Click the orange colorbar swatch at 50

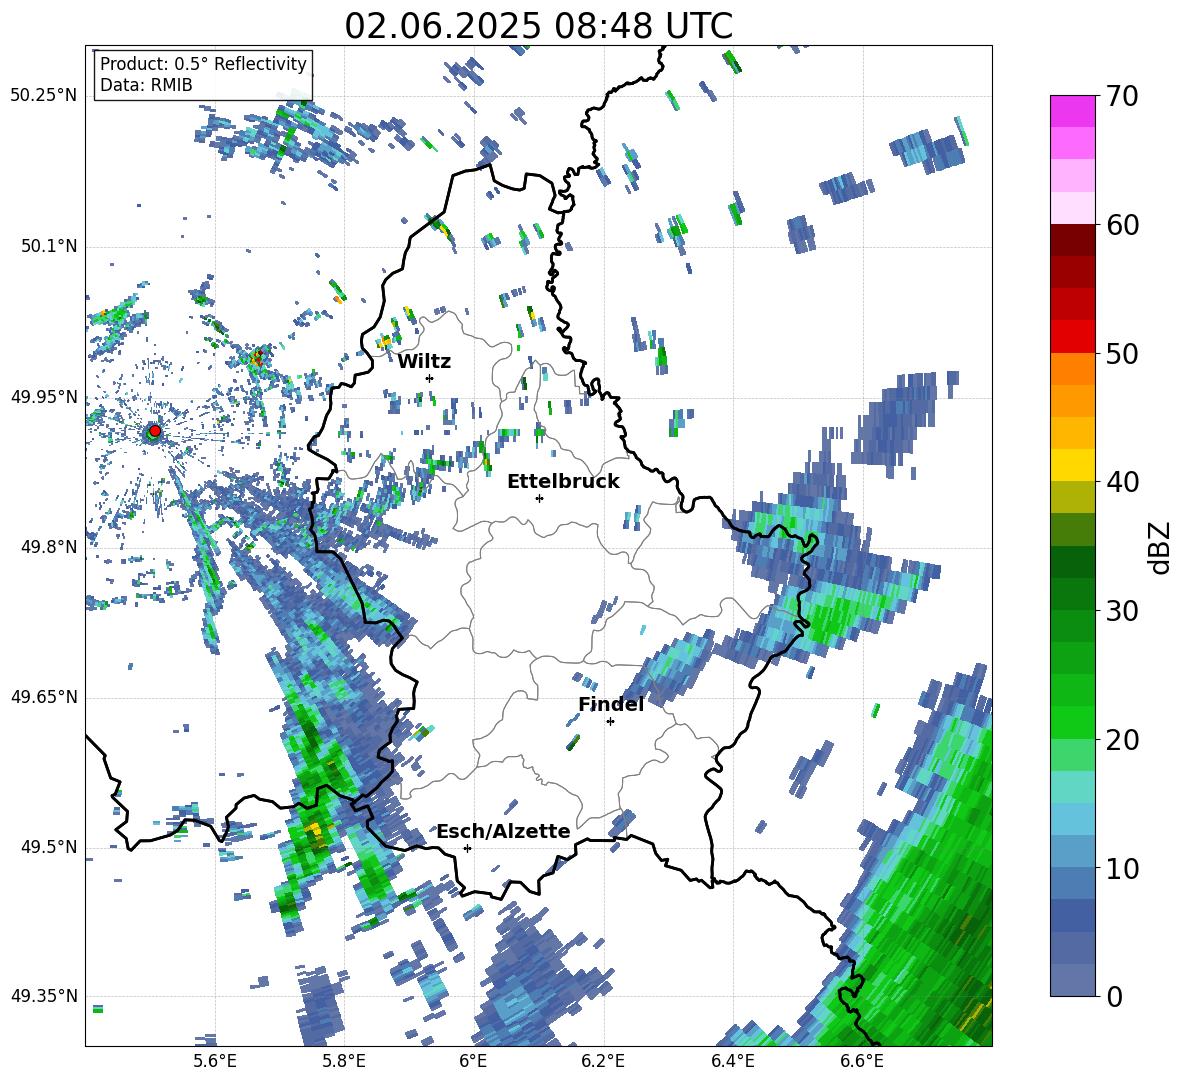click(1072, 368)
